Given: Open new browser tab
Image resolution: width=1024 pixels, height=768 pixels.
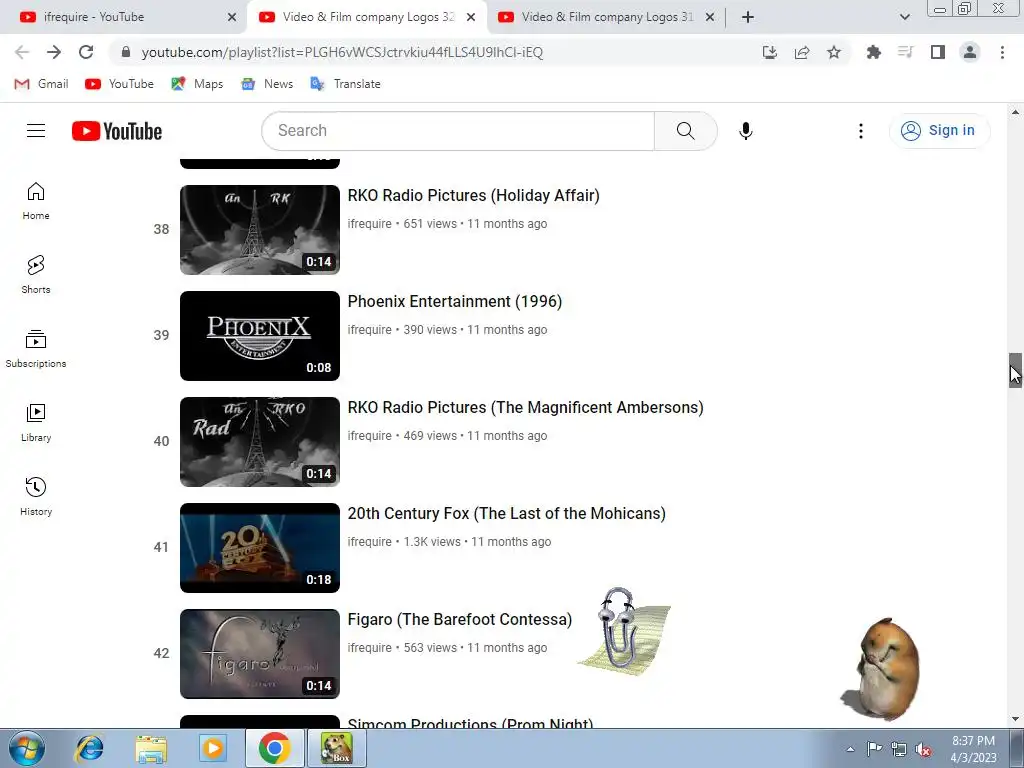Looking at the screenshot, I should coord(748,17).
